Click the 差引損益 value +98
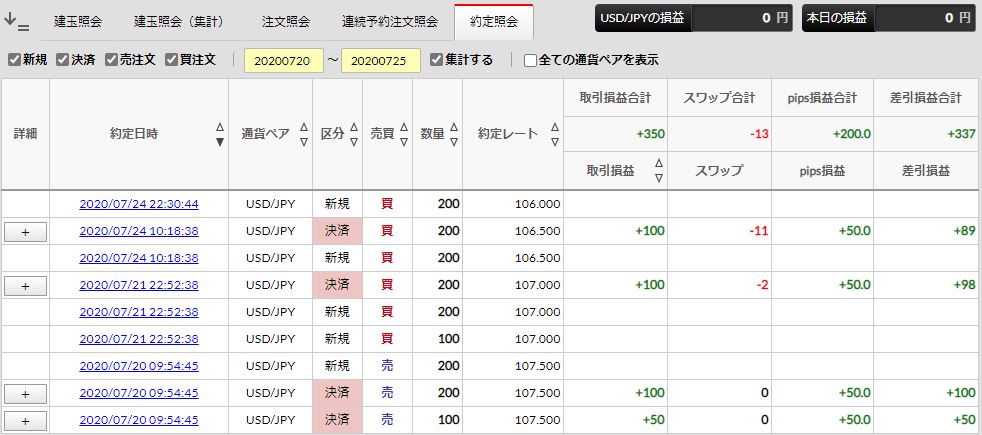This screenshot has height=435, width=982. tap(965, 285)
